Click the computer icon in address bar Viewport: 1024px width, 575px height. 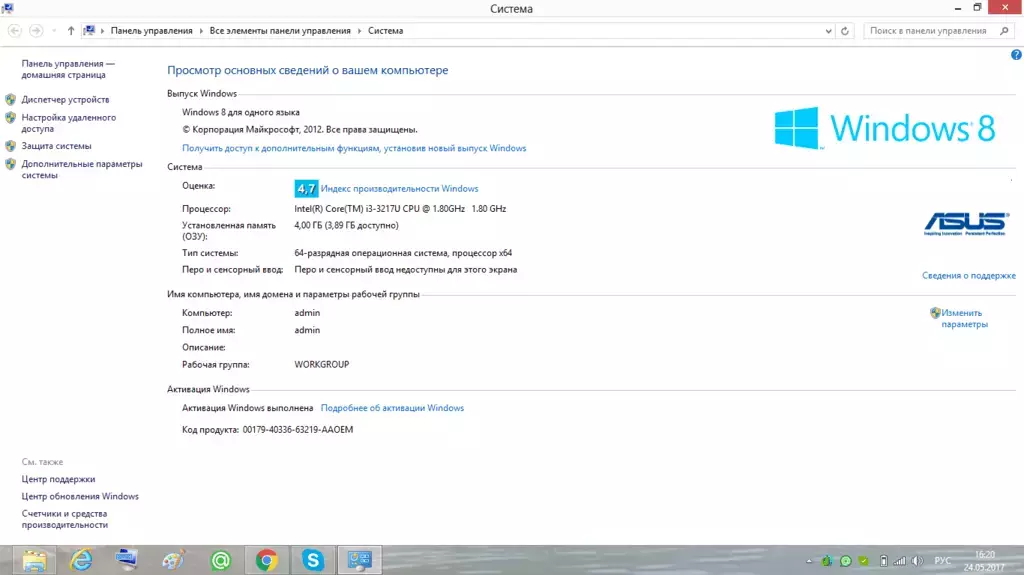coord(89,31)
